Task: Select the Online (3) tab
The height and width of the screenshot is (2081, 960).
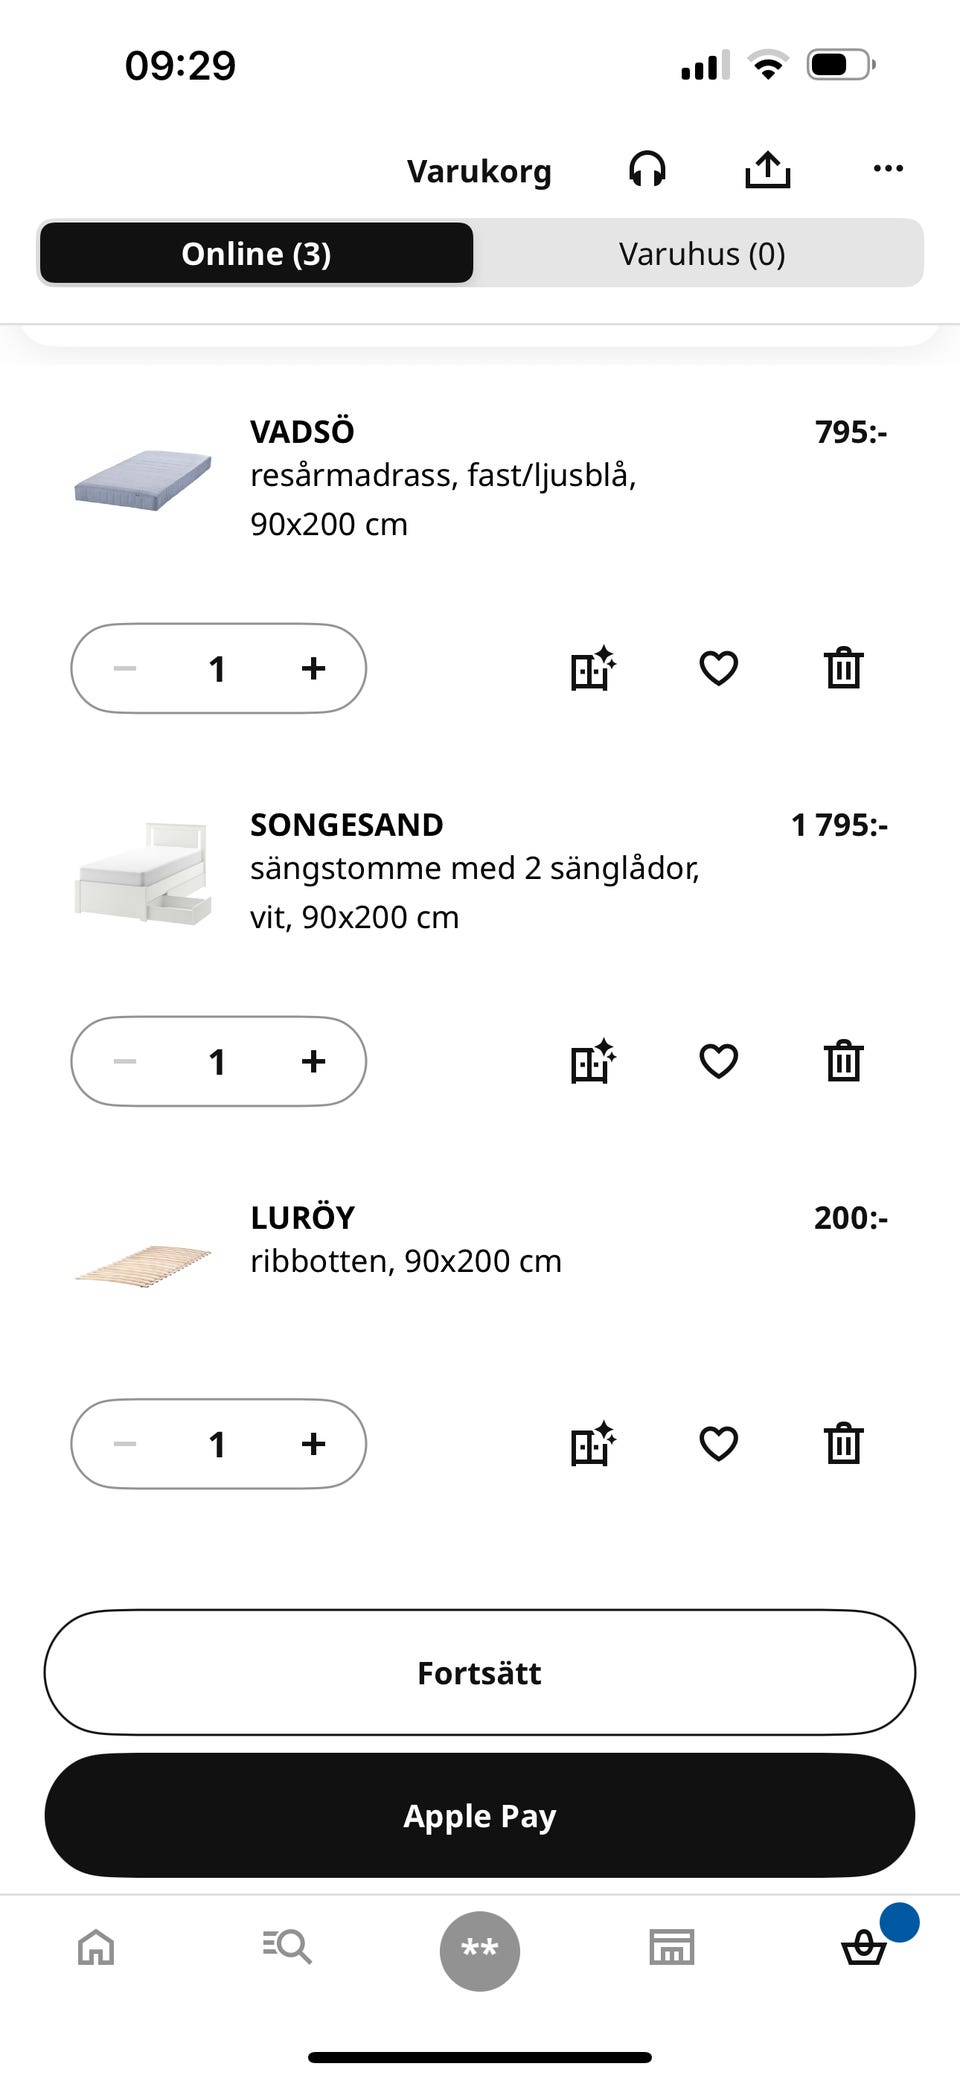Action: coord(256,254)
